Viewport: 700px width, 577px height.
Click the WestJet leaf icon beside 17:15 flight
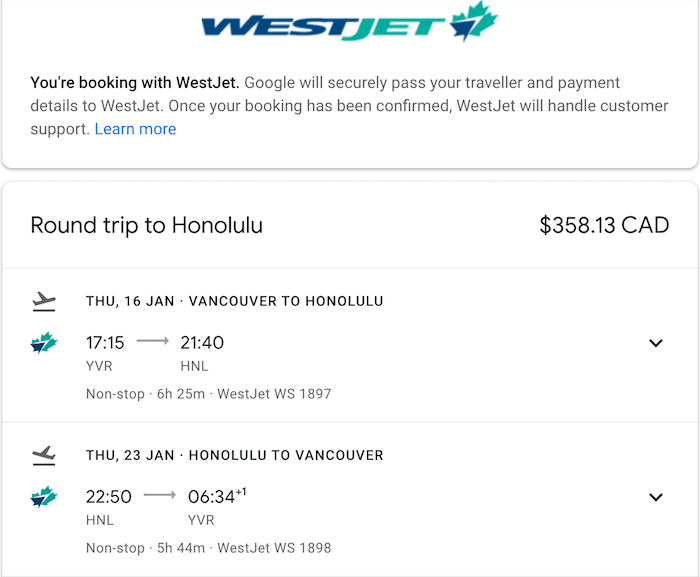tap(44, 343)
